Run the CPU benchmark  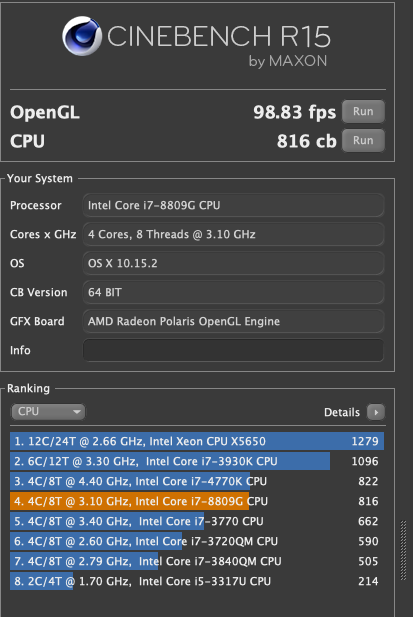pyautogui.click(x=363, y=140)
